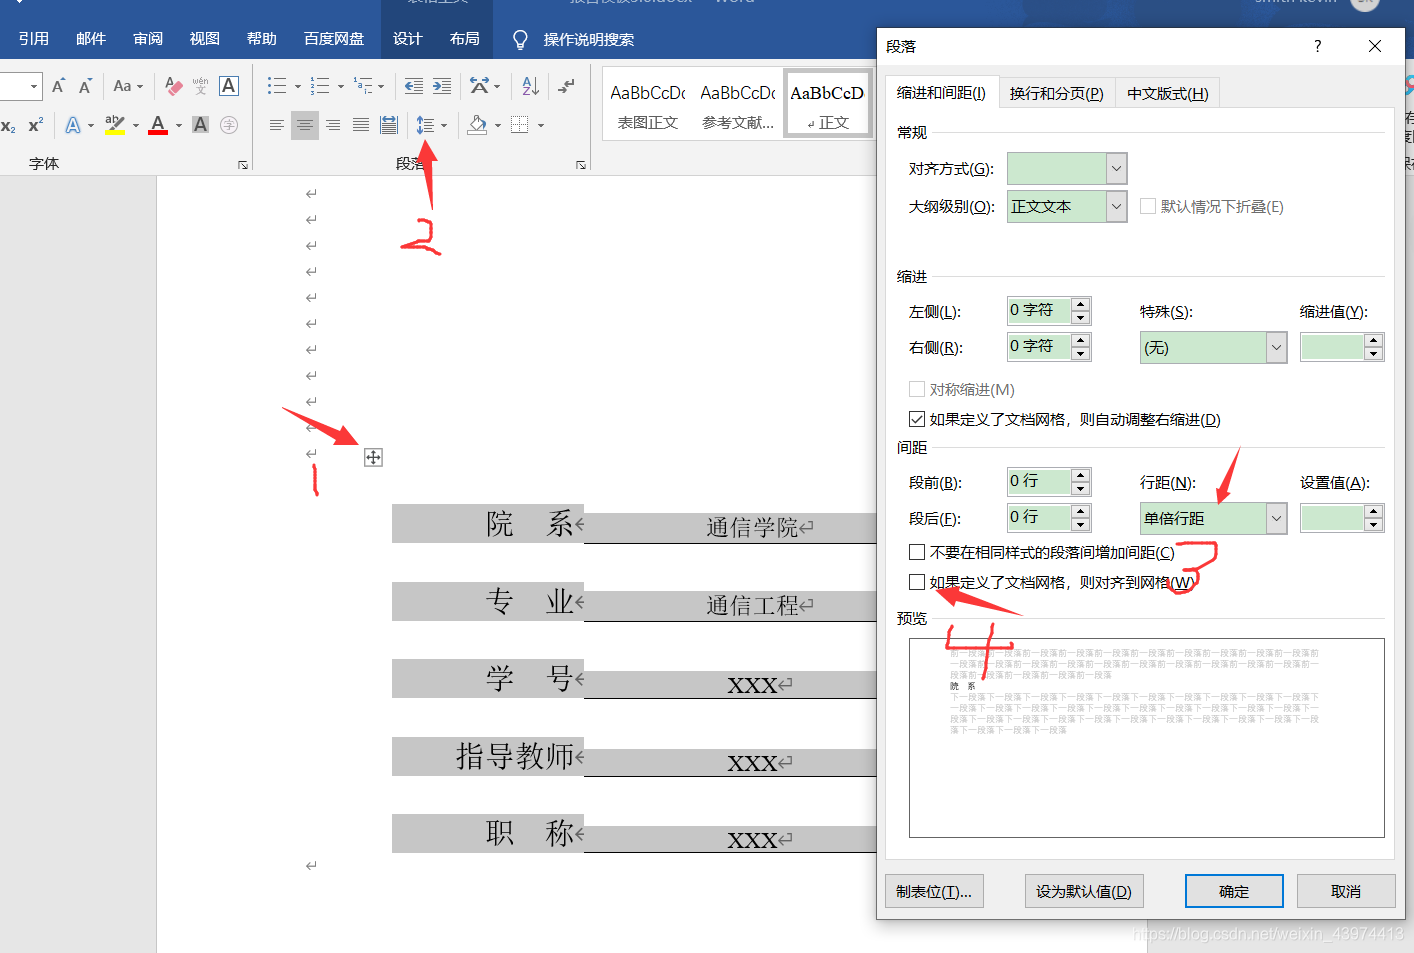1414x953 pixels.
Task: Click the table move handle
Action: pos(373,457)
